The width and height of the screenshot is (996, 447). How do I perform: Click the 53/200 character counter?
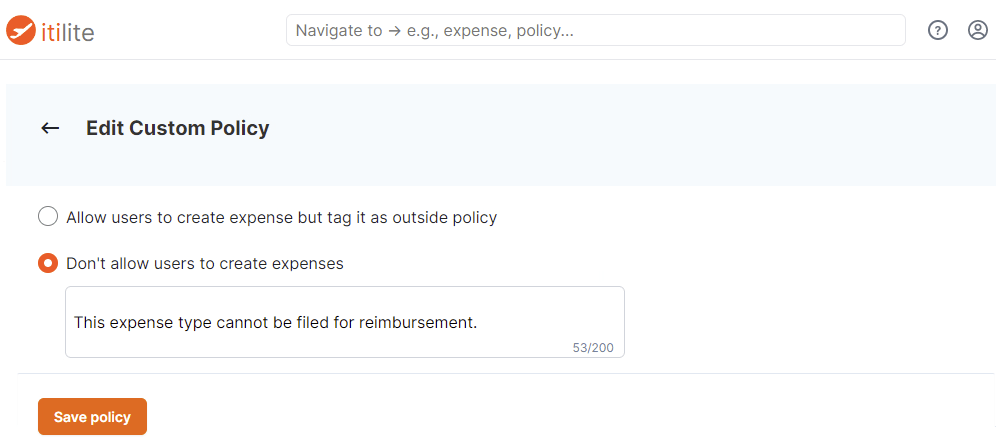(593, 348)
